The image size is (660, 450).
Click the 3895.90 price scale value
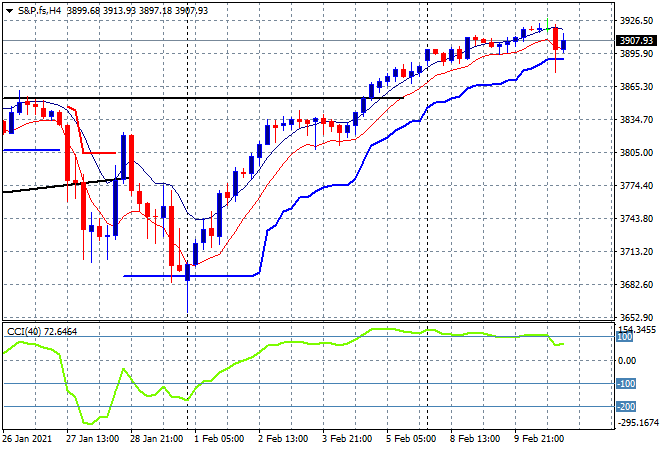pos(636,53)
